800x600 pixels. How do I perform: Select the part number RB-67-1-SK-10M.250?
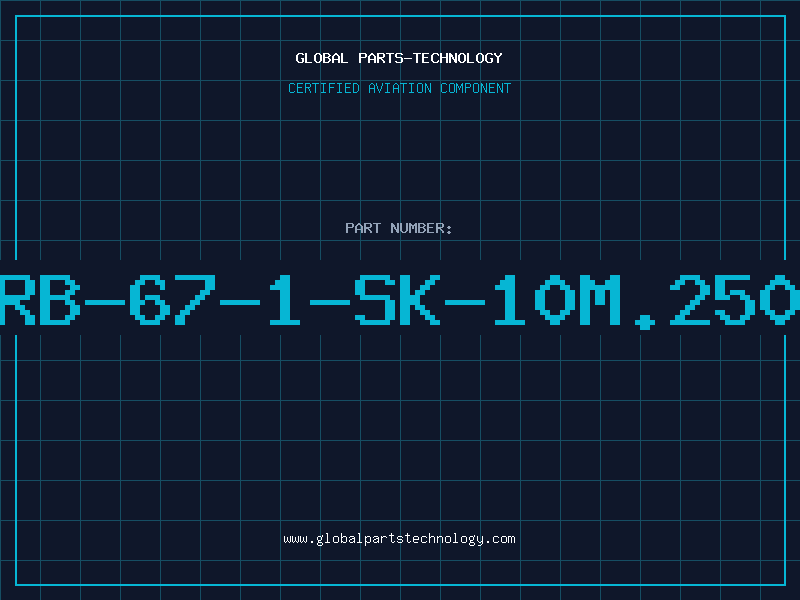[x=400, y=301]
